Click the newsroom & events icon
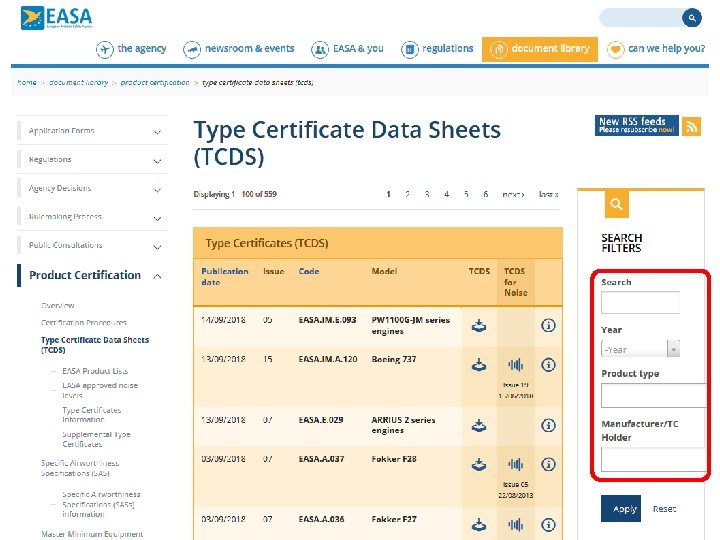 pyautogui.click(x=192, y=49)
